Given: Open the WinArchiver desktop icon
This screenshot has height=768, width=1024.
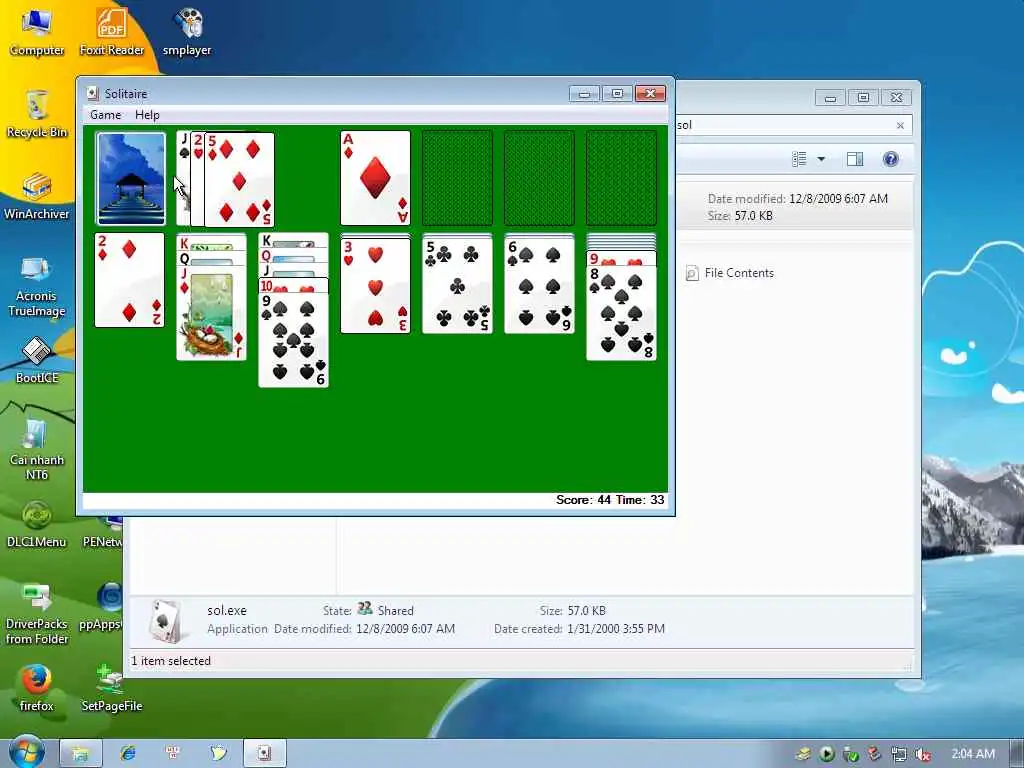Looking at the screenshot, I should pos(37,197).
